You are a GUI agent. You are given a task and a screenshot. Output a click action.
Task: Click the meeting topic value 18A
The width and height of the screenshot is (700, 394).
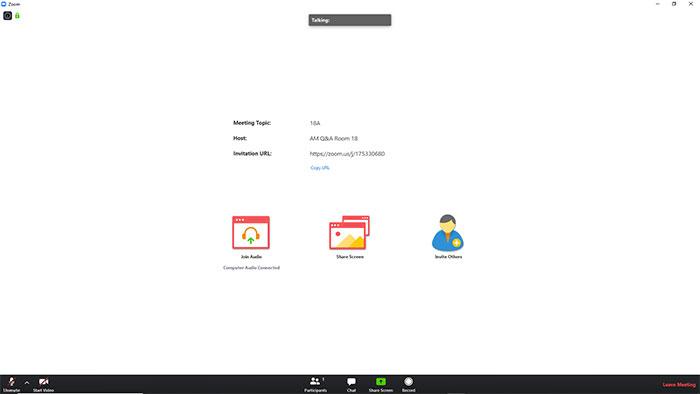pos(315,123)
